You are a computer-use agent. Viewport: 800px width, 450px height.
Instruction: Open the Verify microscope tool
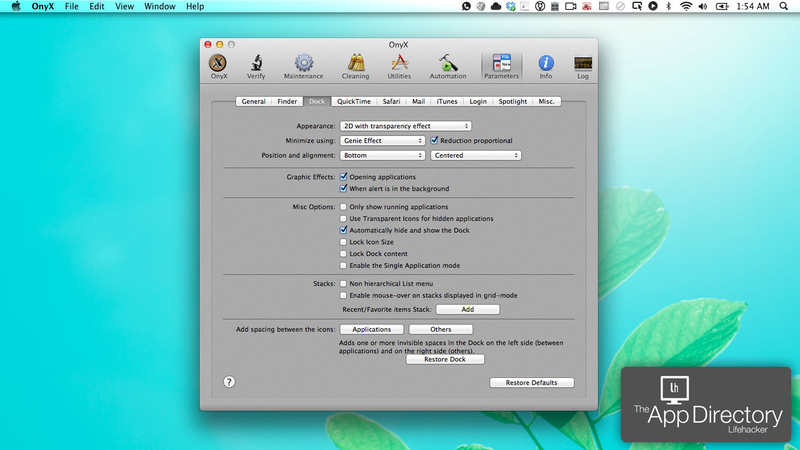click(x=256, y=66)
